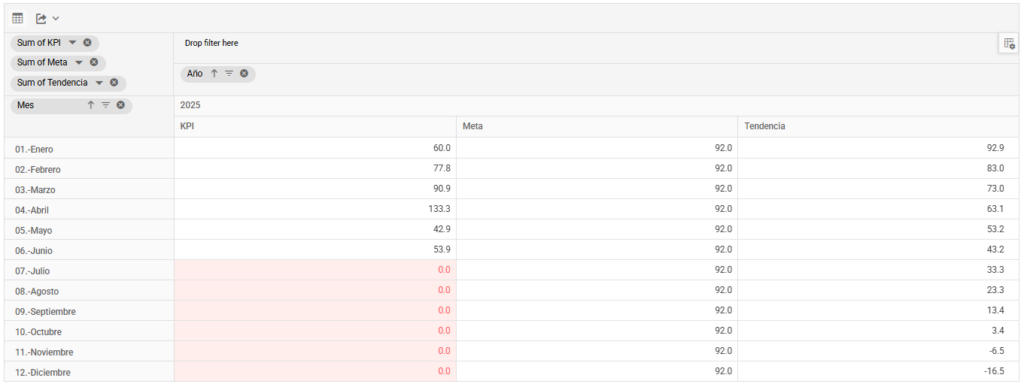Select the KPI column header
This screenshot has width=1024, height=387.
(315, 127)
